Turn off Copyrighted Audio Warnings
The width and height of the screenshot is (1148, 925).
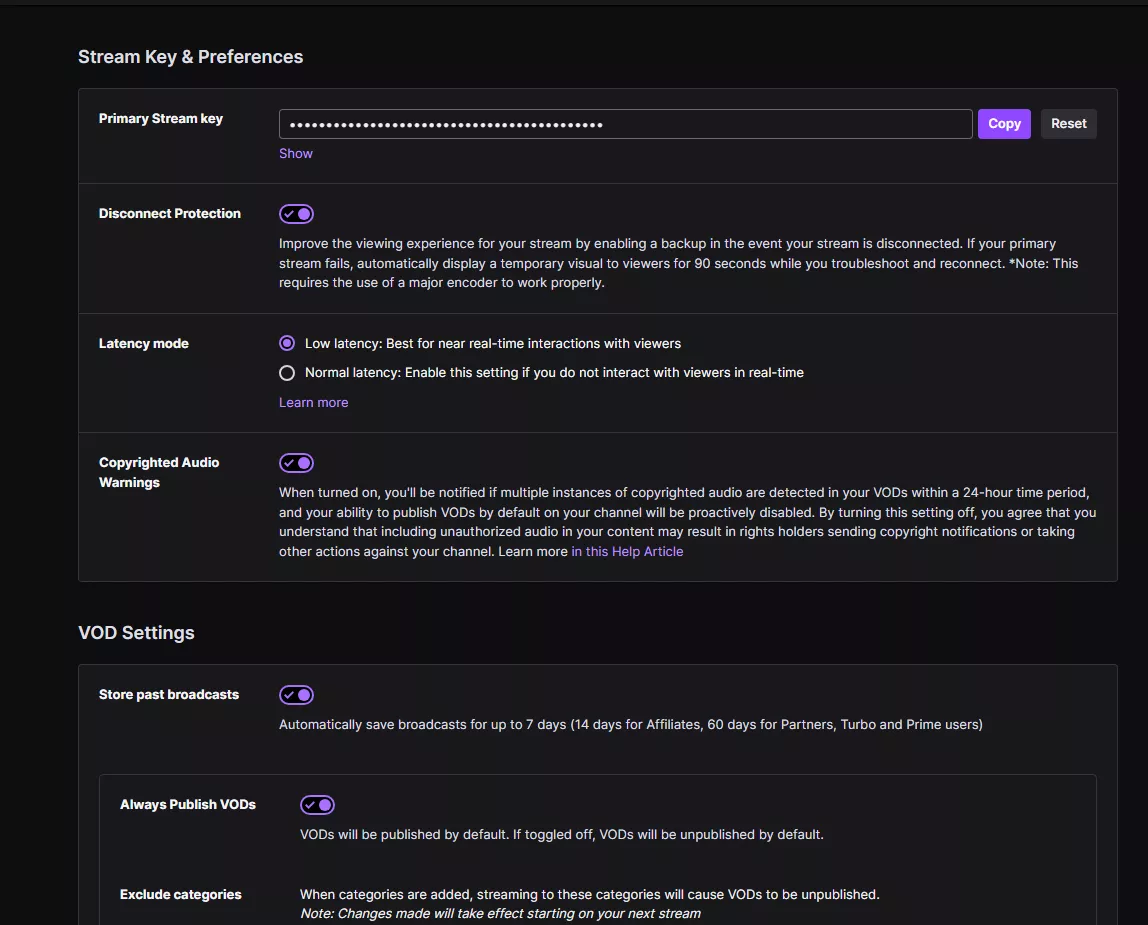point(296,462)
